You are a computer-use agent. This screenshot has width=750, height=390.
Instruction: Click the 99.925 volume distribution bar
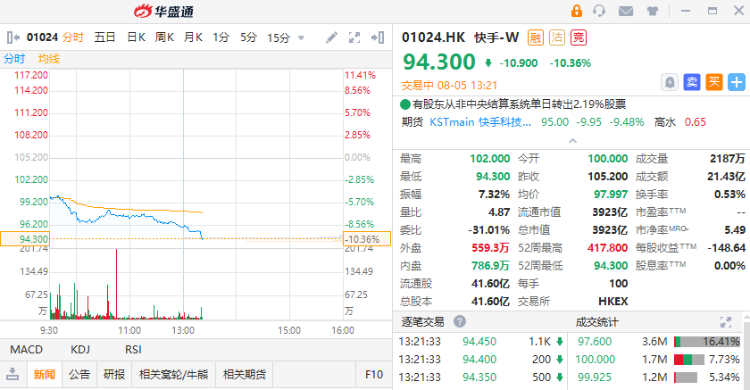click(x=685, y=378)
